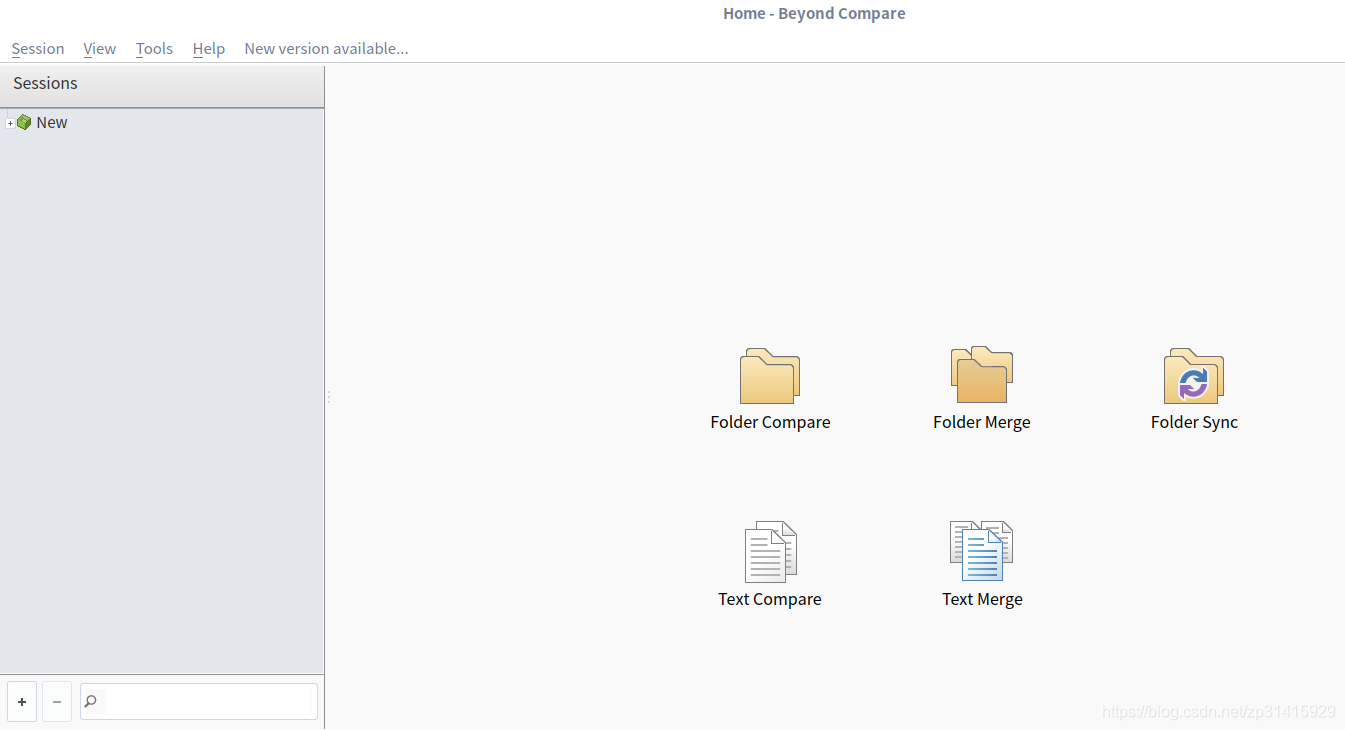Start a Folder Sync session icon
Screen dimensions: 1345x730
tap(1194, 376)
